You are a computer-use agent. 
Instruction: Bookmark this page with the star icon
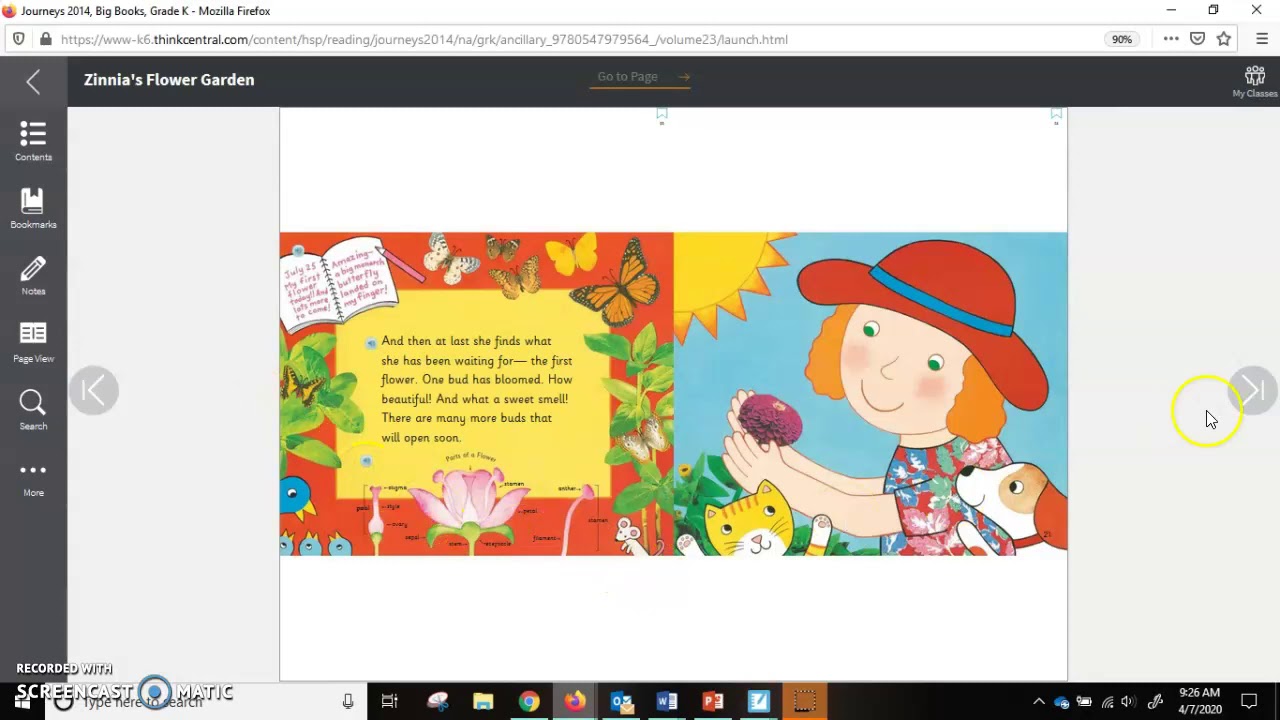click(x=1224, y=39)
